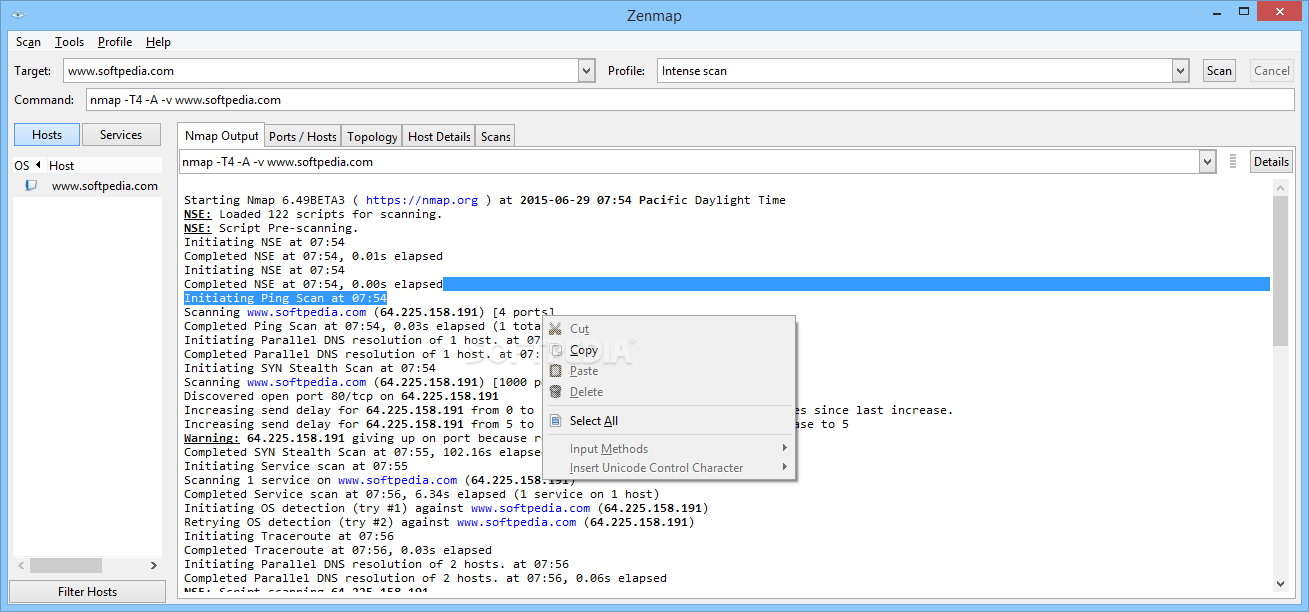
Task: Click the Paste clipboard icon in context menu
Action: (x=555, y=371)
